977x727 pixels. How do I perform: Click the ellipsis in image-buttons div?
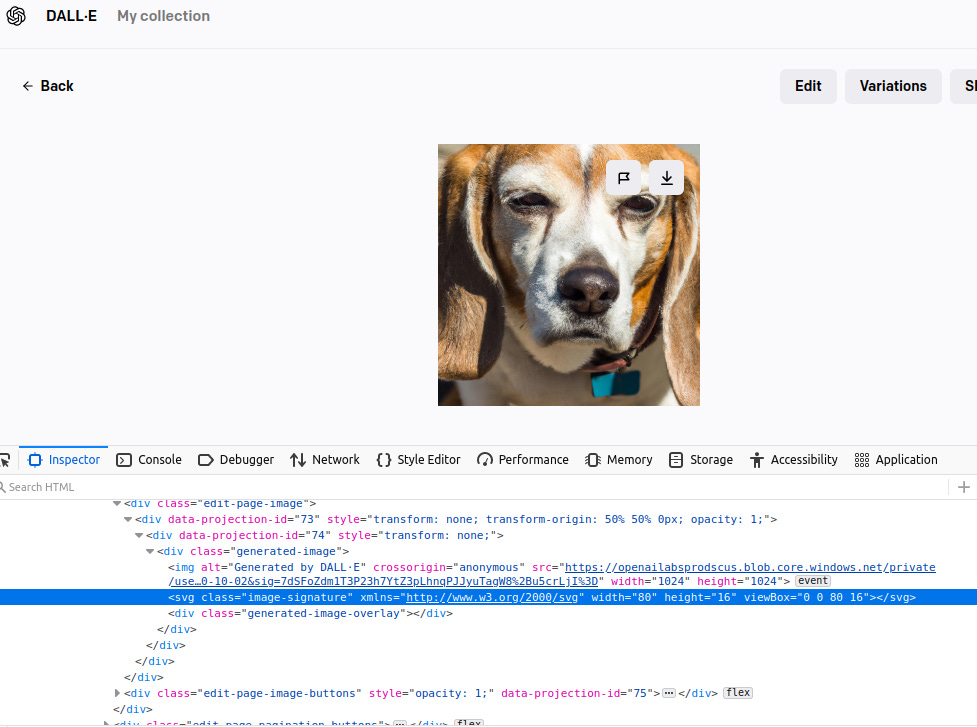pos(669,693)
